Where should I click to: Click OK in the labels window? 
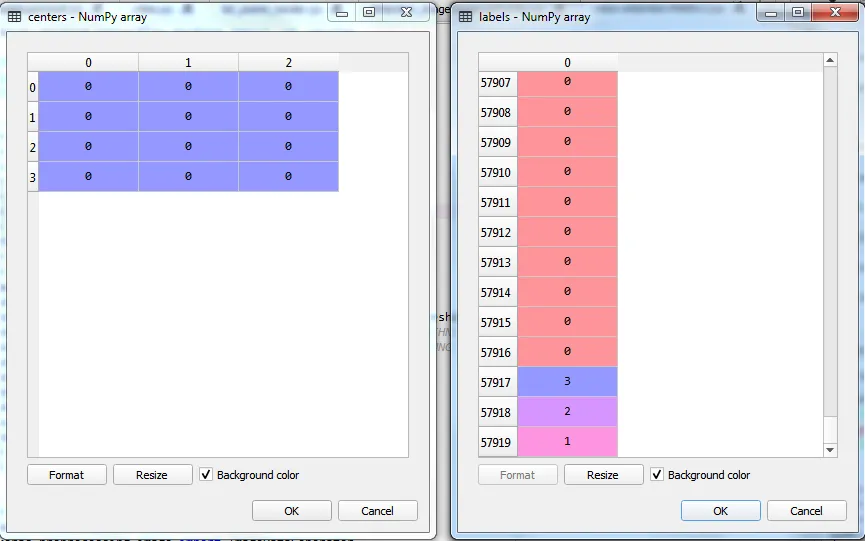point(720,511)
